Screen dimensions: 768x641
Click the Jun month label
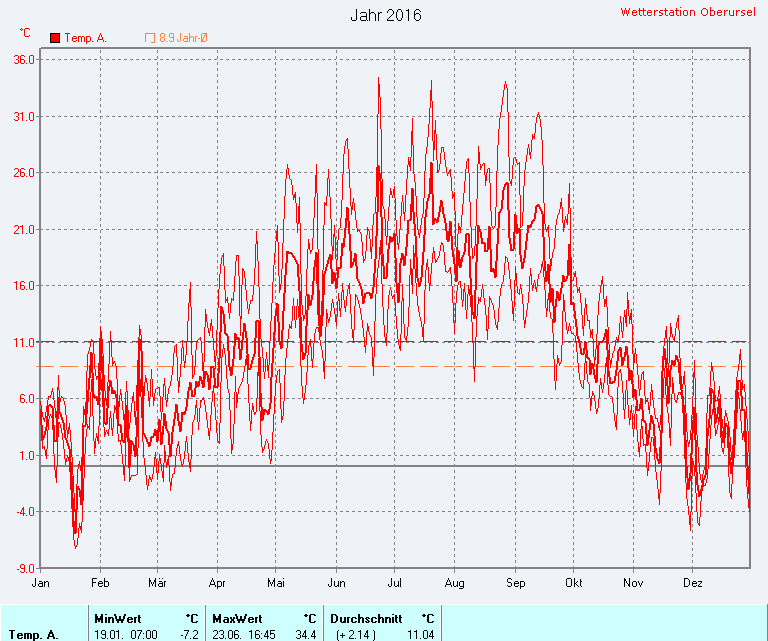click(336, 583)
